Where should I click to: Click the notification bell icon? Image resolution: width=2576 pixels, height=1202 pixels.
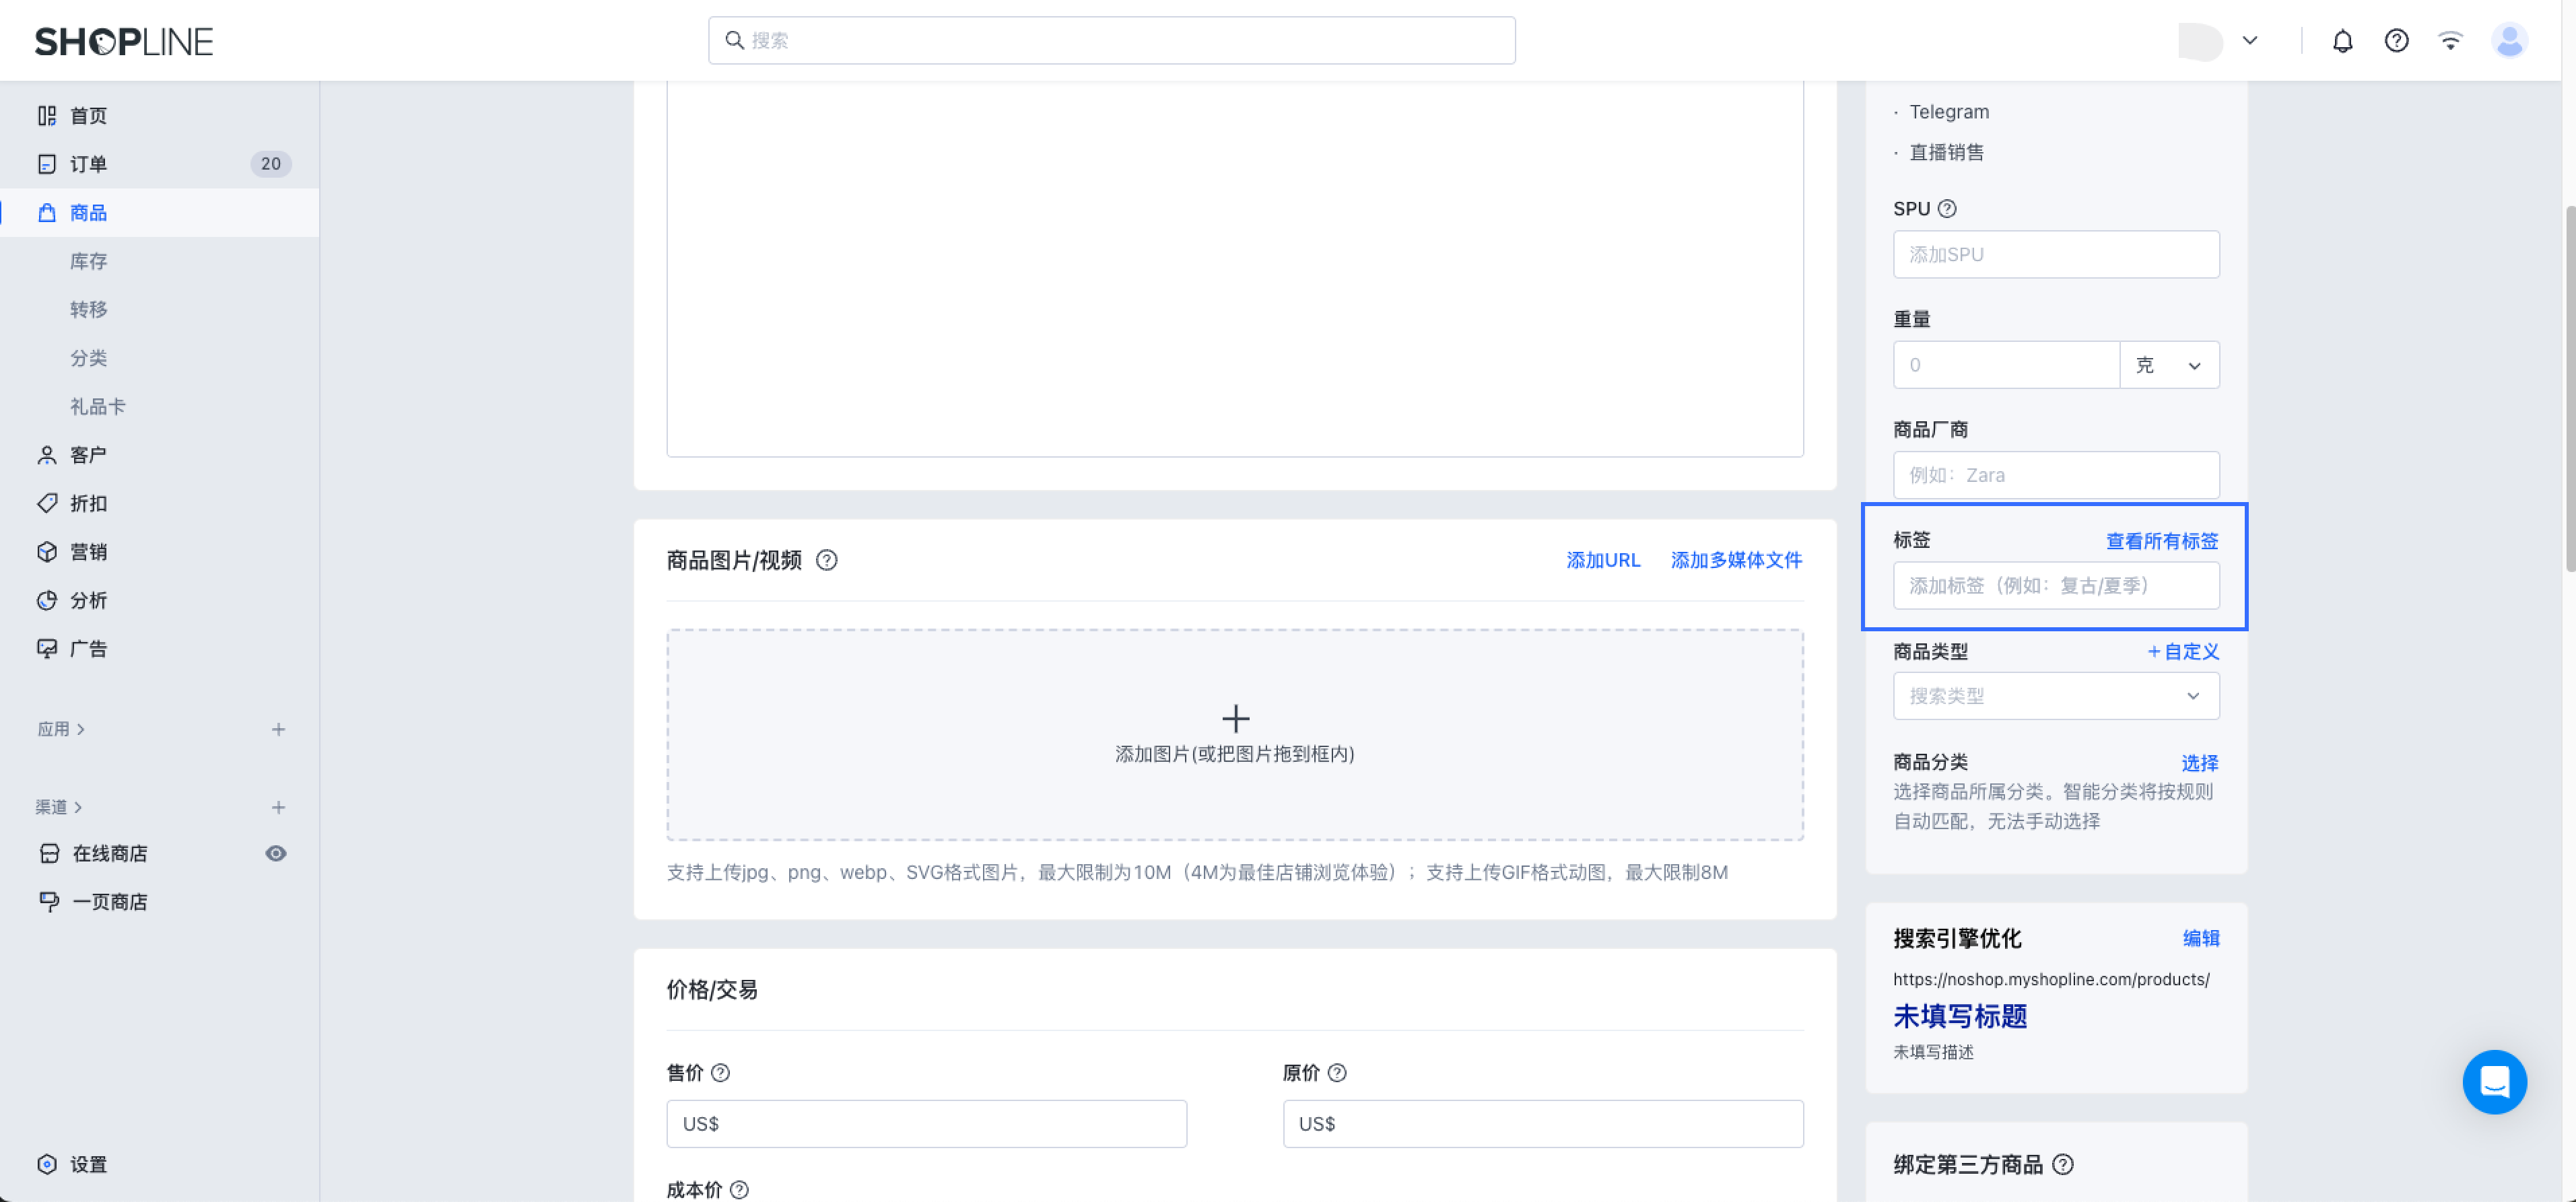tap(2343, 40)
